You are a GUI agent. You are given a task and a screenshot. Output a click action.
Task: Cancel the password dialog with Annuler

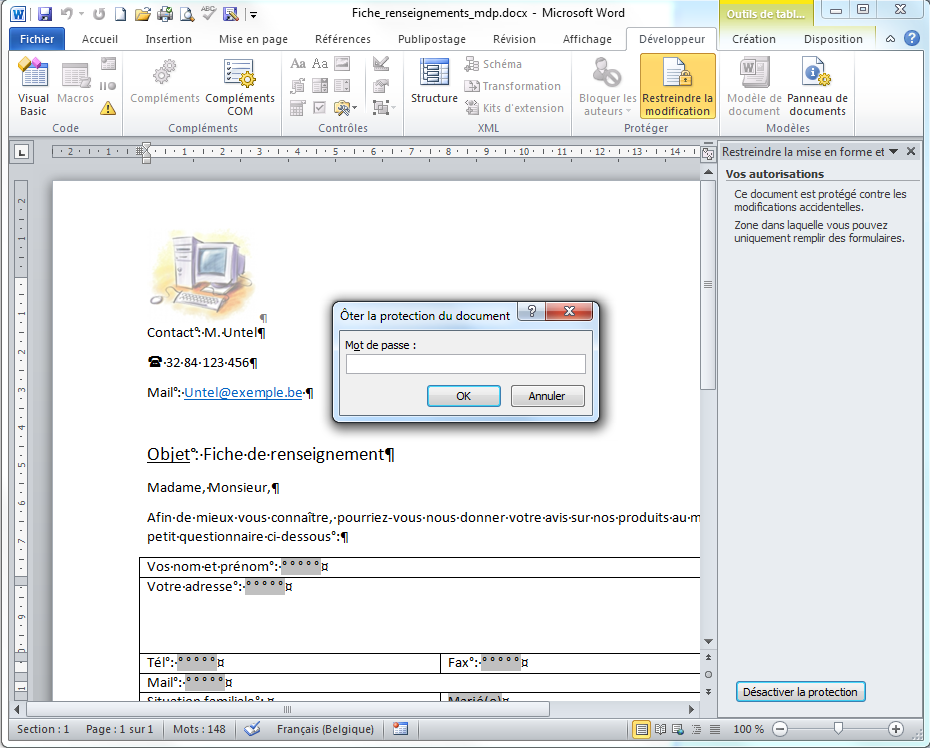[547, 396]
